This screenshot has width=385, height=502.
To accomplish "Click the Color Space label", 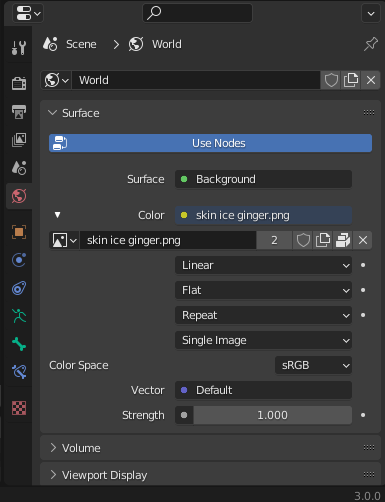I will 79,365.
